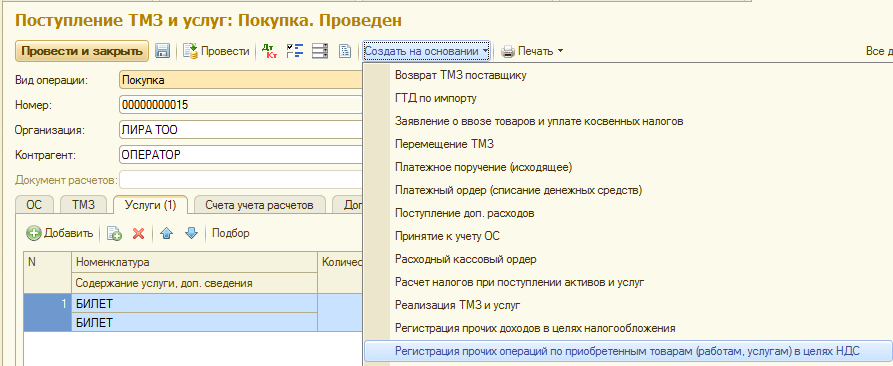Copy the row with the document-plus icon
Viewport: 893px width, 366px height.
coord(114,233)
